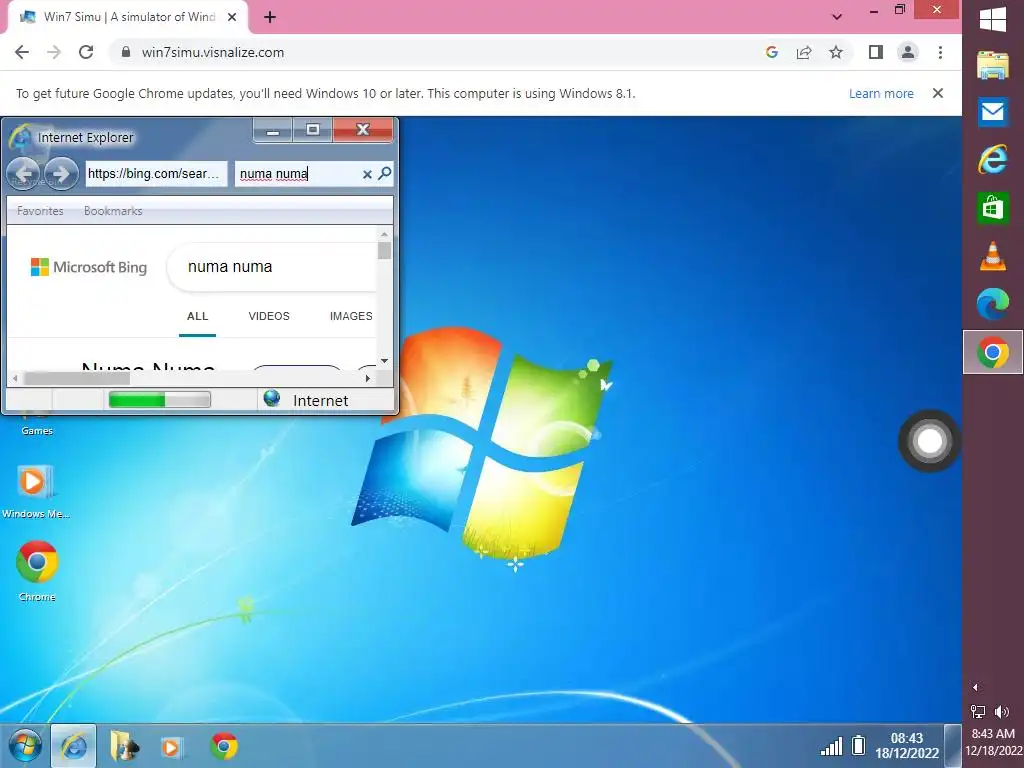
Task: Toggle Chrome's side panel
Action: point(876,52)
